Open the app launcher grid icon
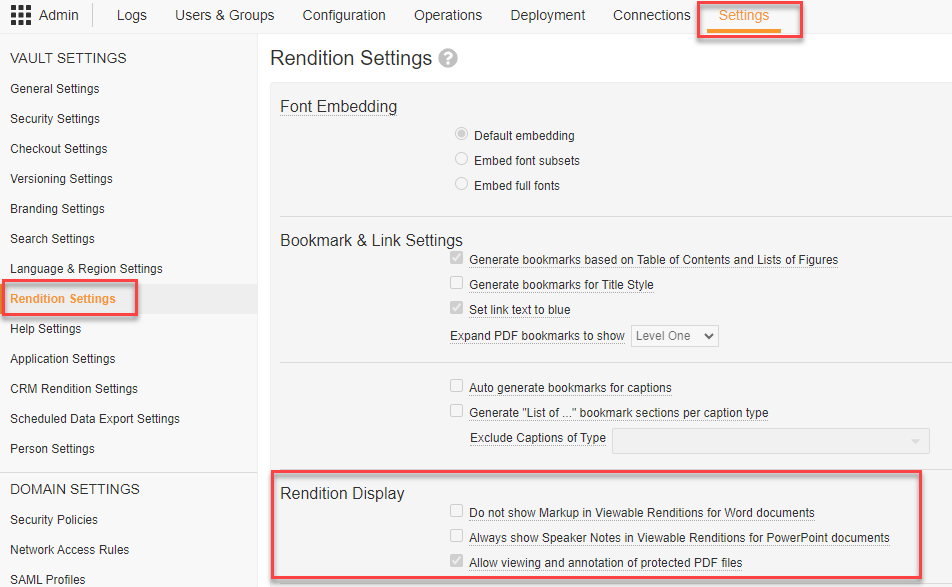This screenshot has width=952, height=587. point(20,16)
